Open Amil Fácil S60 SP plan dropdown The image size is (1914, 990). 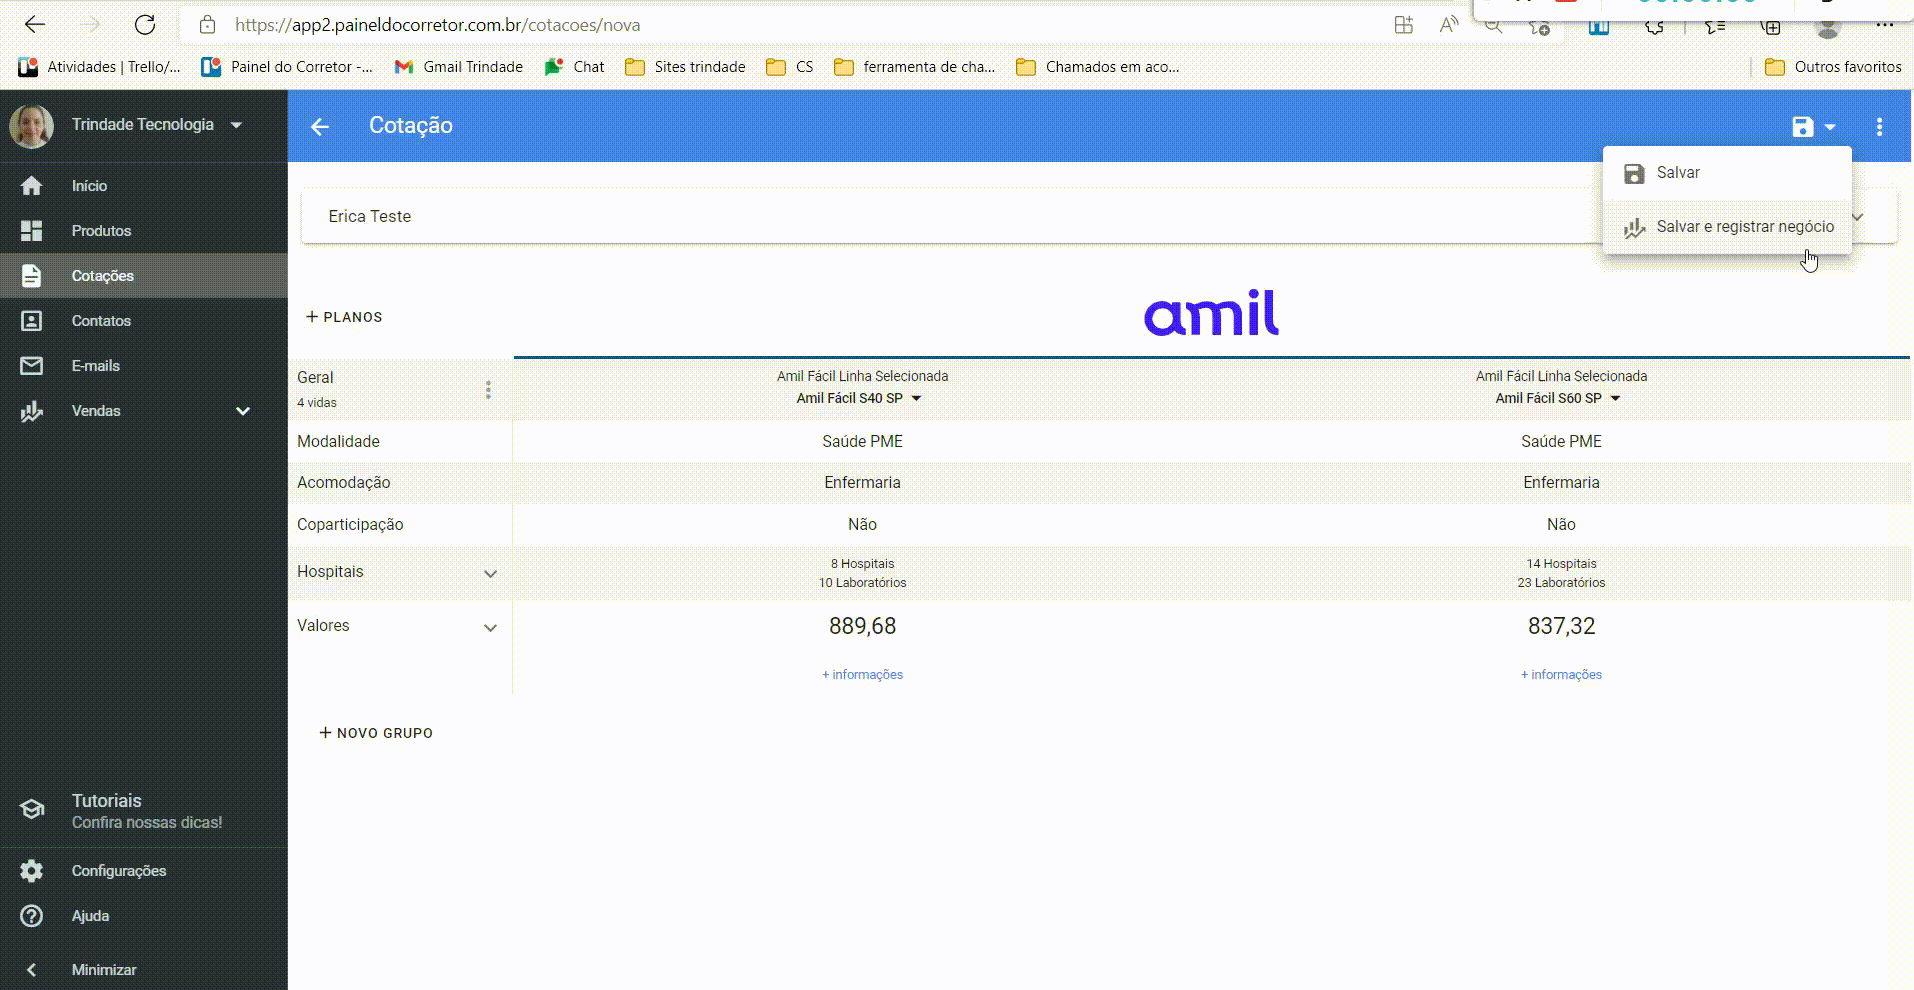[1558, 398]
